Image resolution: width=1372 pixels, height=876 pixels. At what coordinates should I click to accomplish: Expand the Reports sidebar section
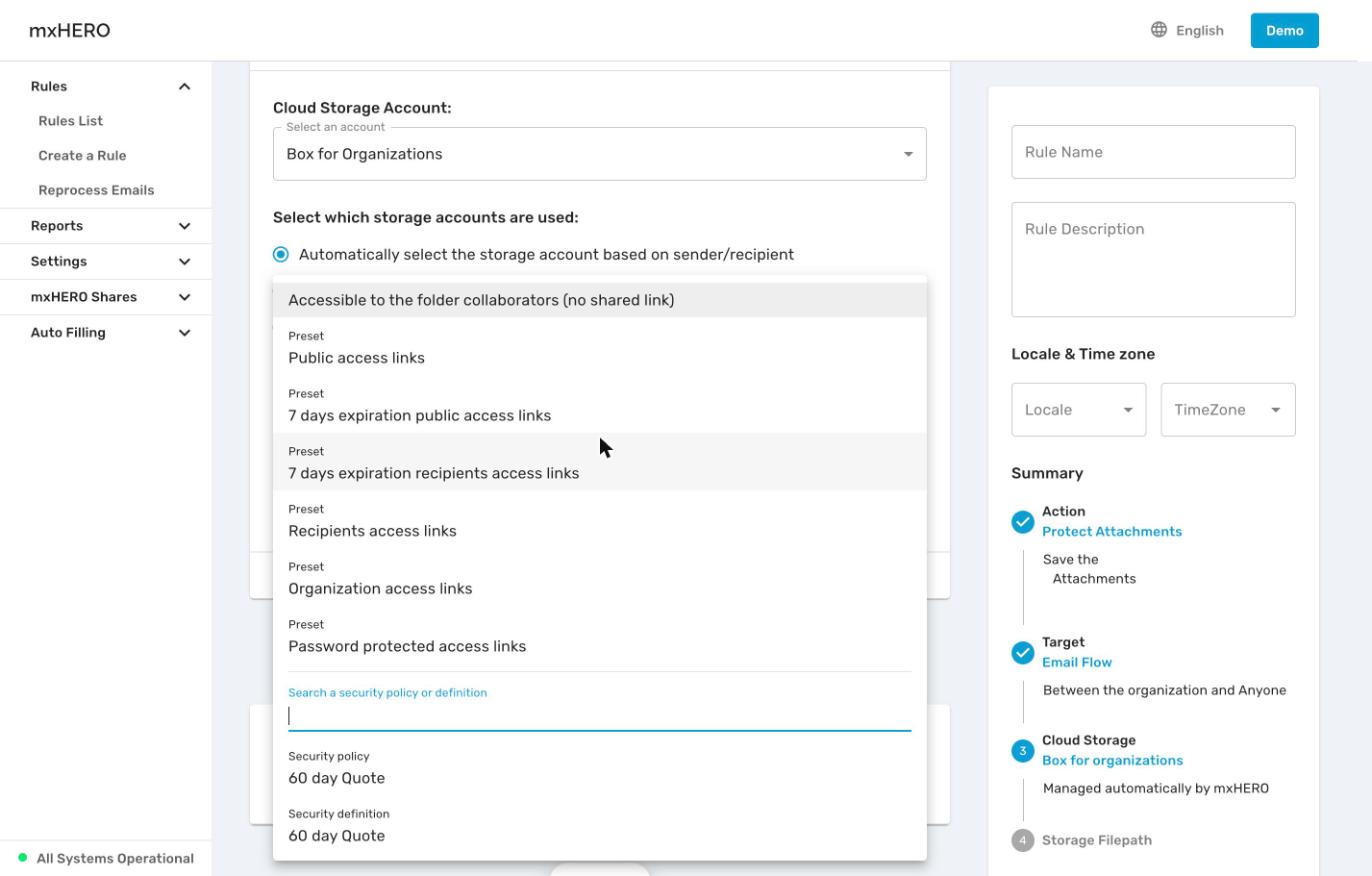tap(184, 226)
